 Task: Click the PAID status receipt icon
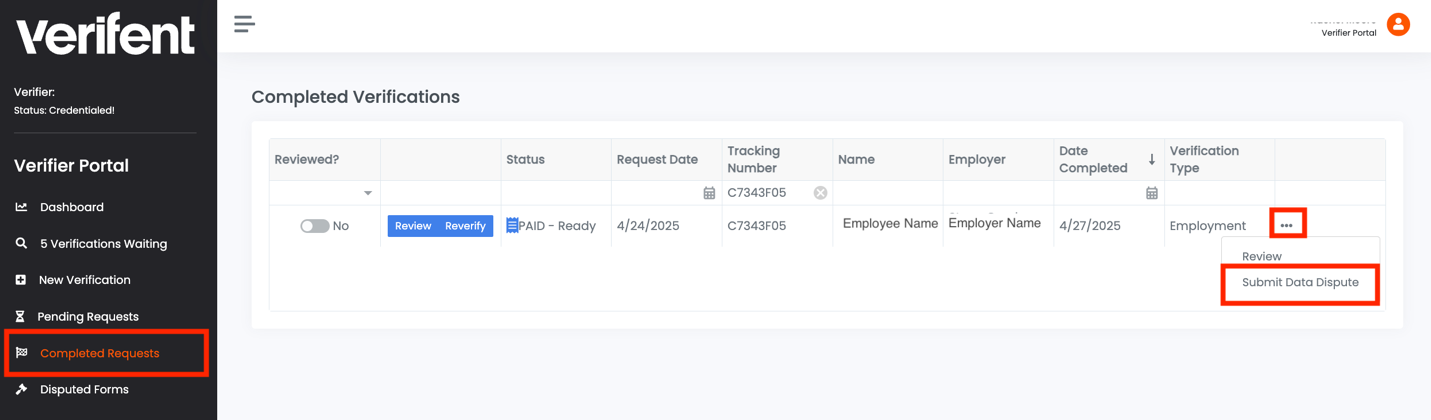pos(512,226)
